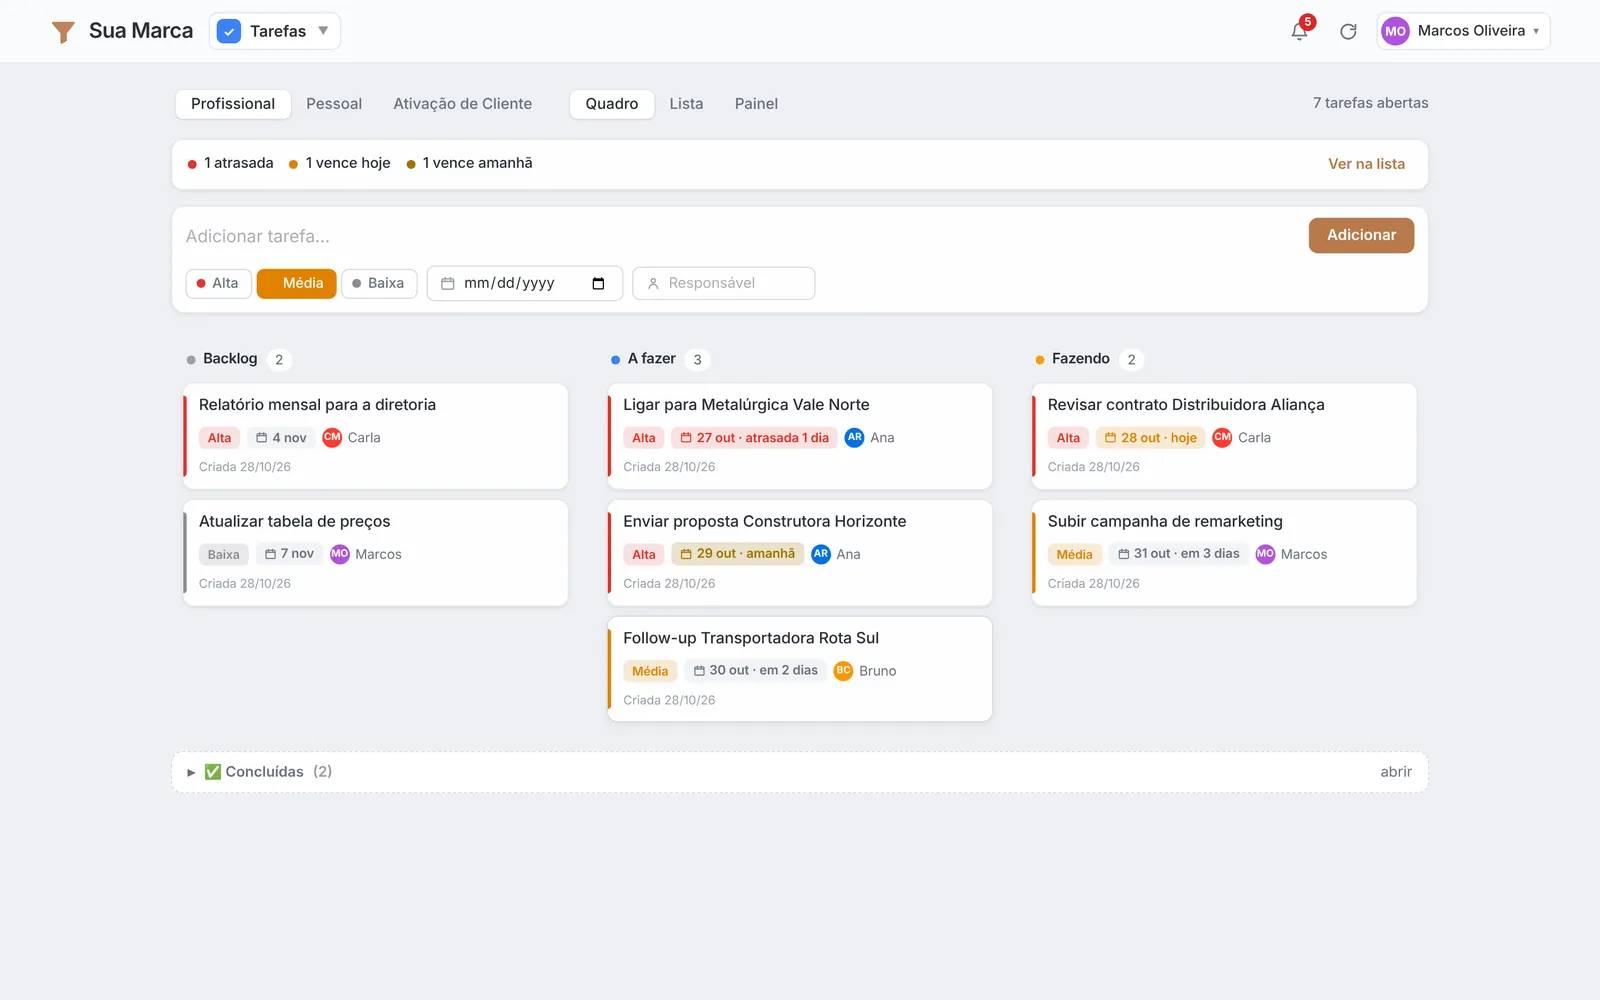Click abrir on the Concluídas row
Screen dimensions: 1600x1000
(x=1396, y=772)
